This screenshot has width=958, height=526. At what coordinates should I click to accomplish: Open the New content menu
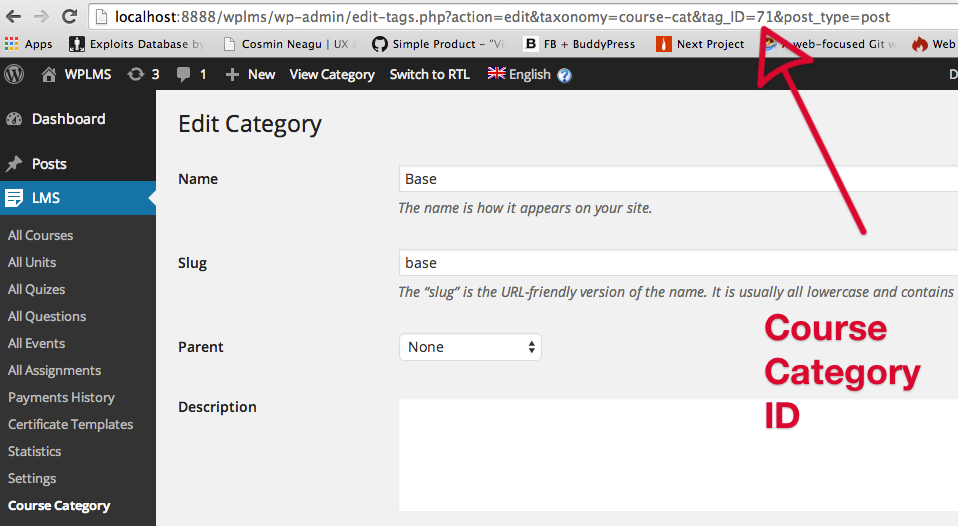coord(250,75)
